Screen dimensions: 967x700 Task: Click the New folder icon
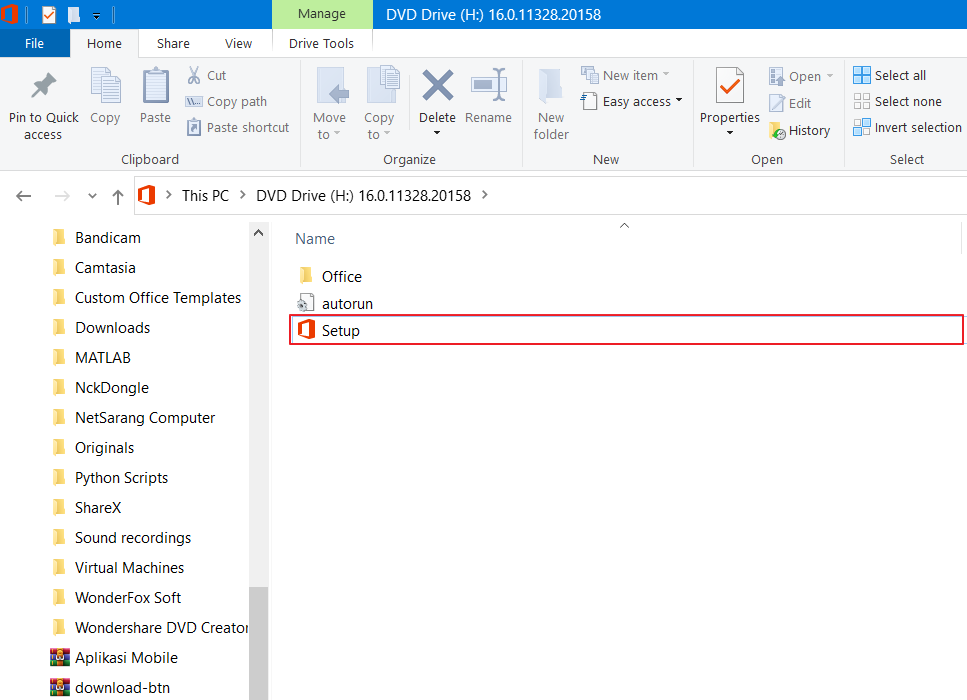click(551, 85)
